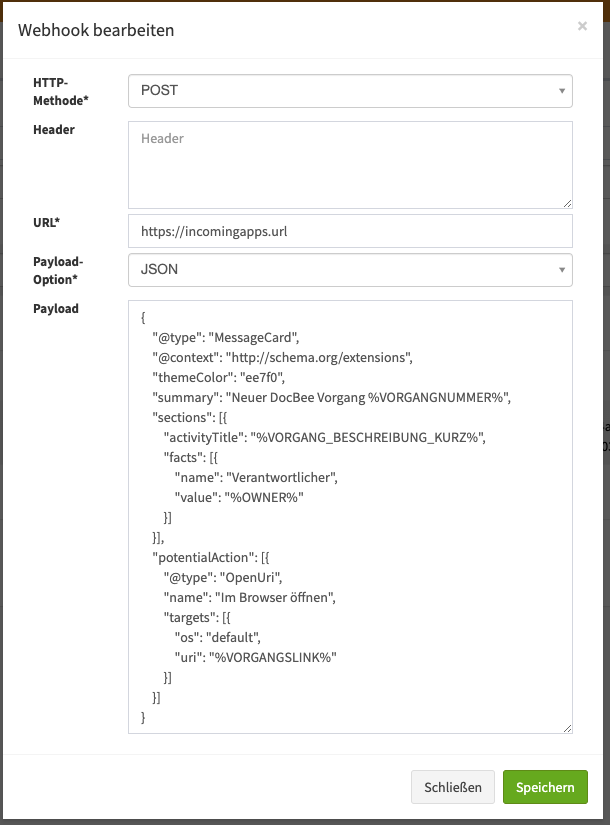
Task: Click the resize handle of the Header textarea
Action: [x=567, y=200]
